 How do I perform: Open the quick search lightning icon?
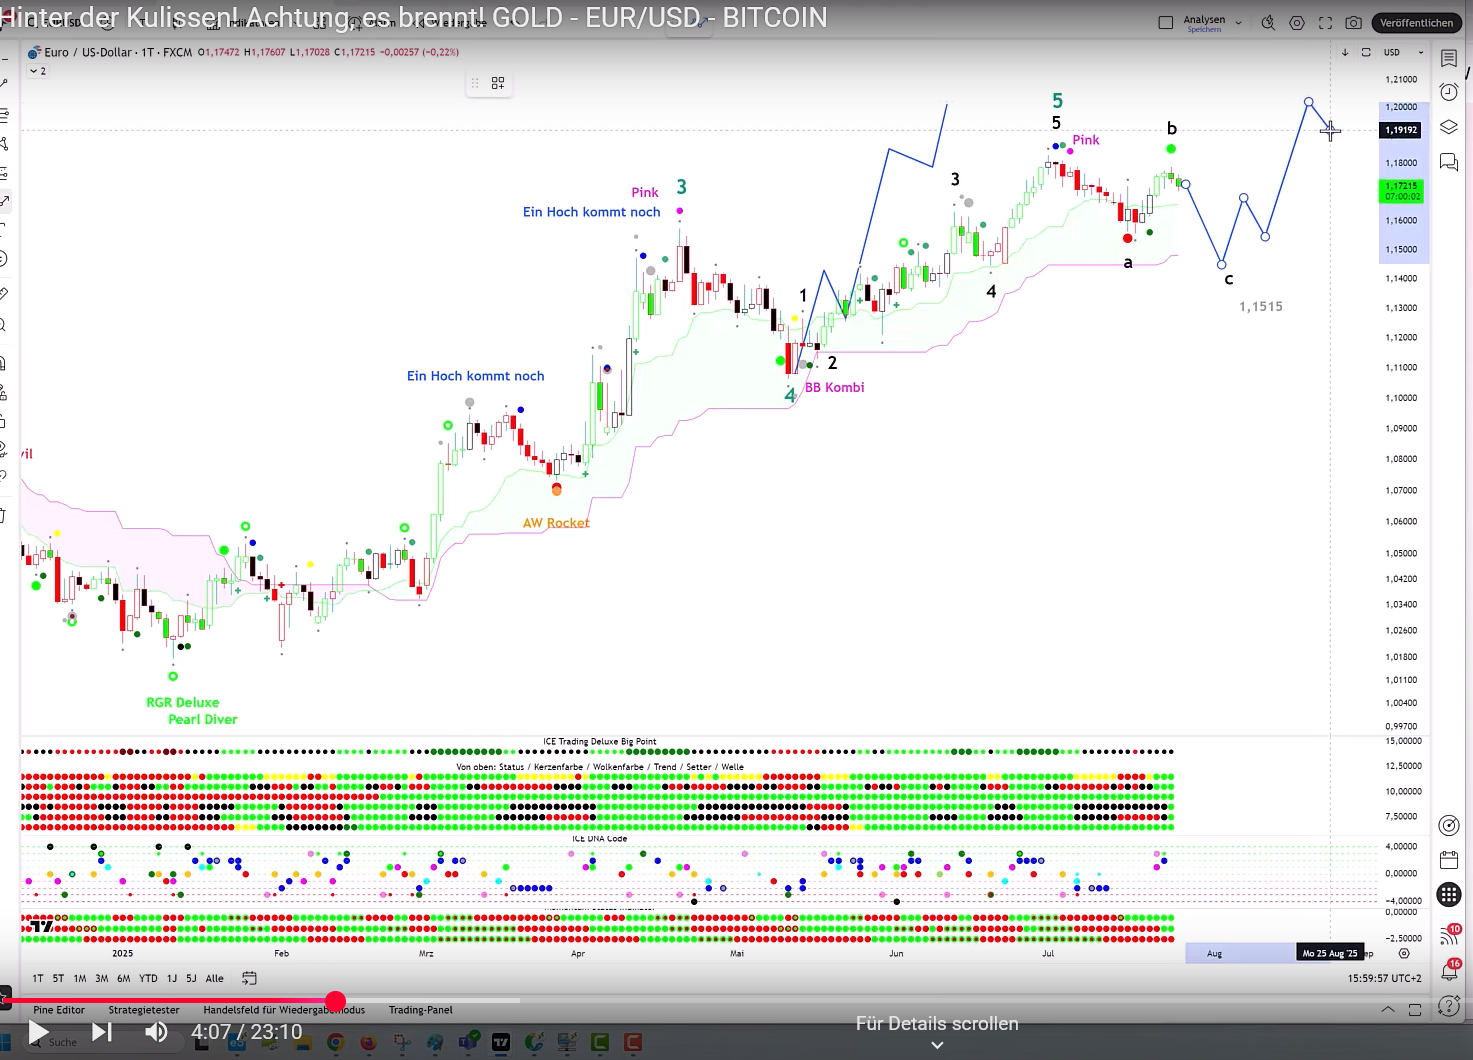click(1268, 23)
